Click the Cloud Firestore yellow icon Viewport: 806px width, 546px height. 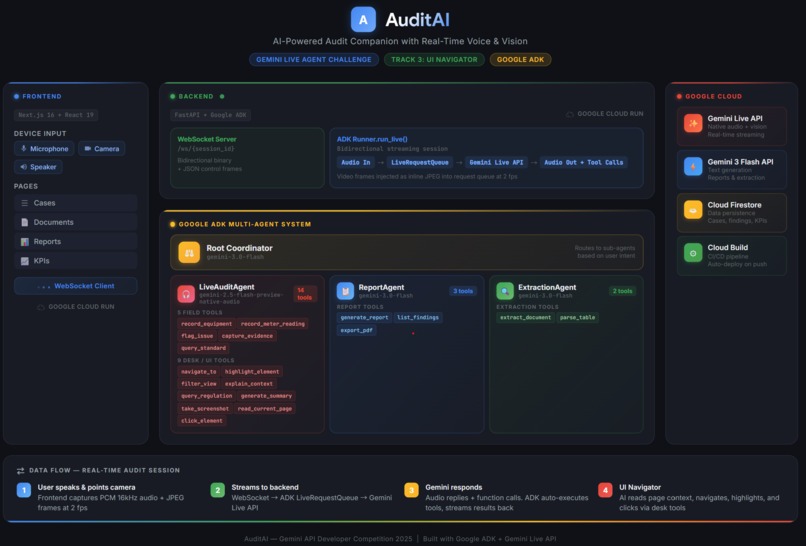693,210
